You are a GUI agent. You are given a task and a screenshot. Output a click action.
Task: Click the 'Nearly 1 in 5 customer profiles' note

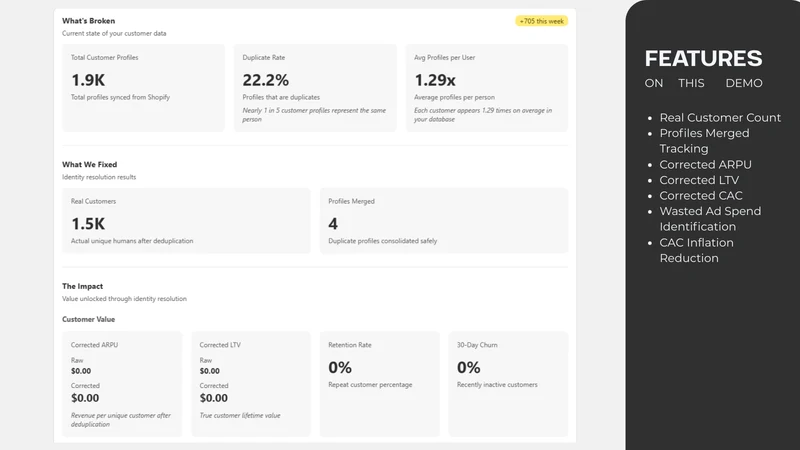(314, 115)
